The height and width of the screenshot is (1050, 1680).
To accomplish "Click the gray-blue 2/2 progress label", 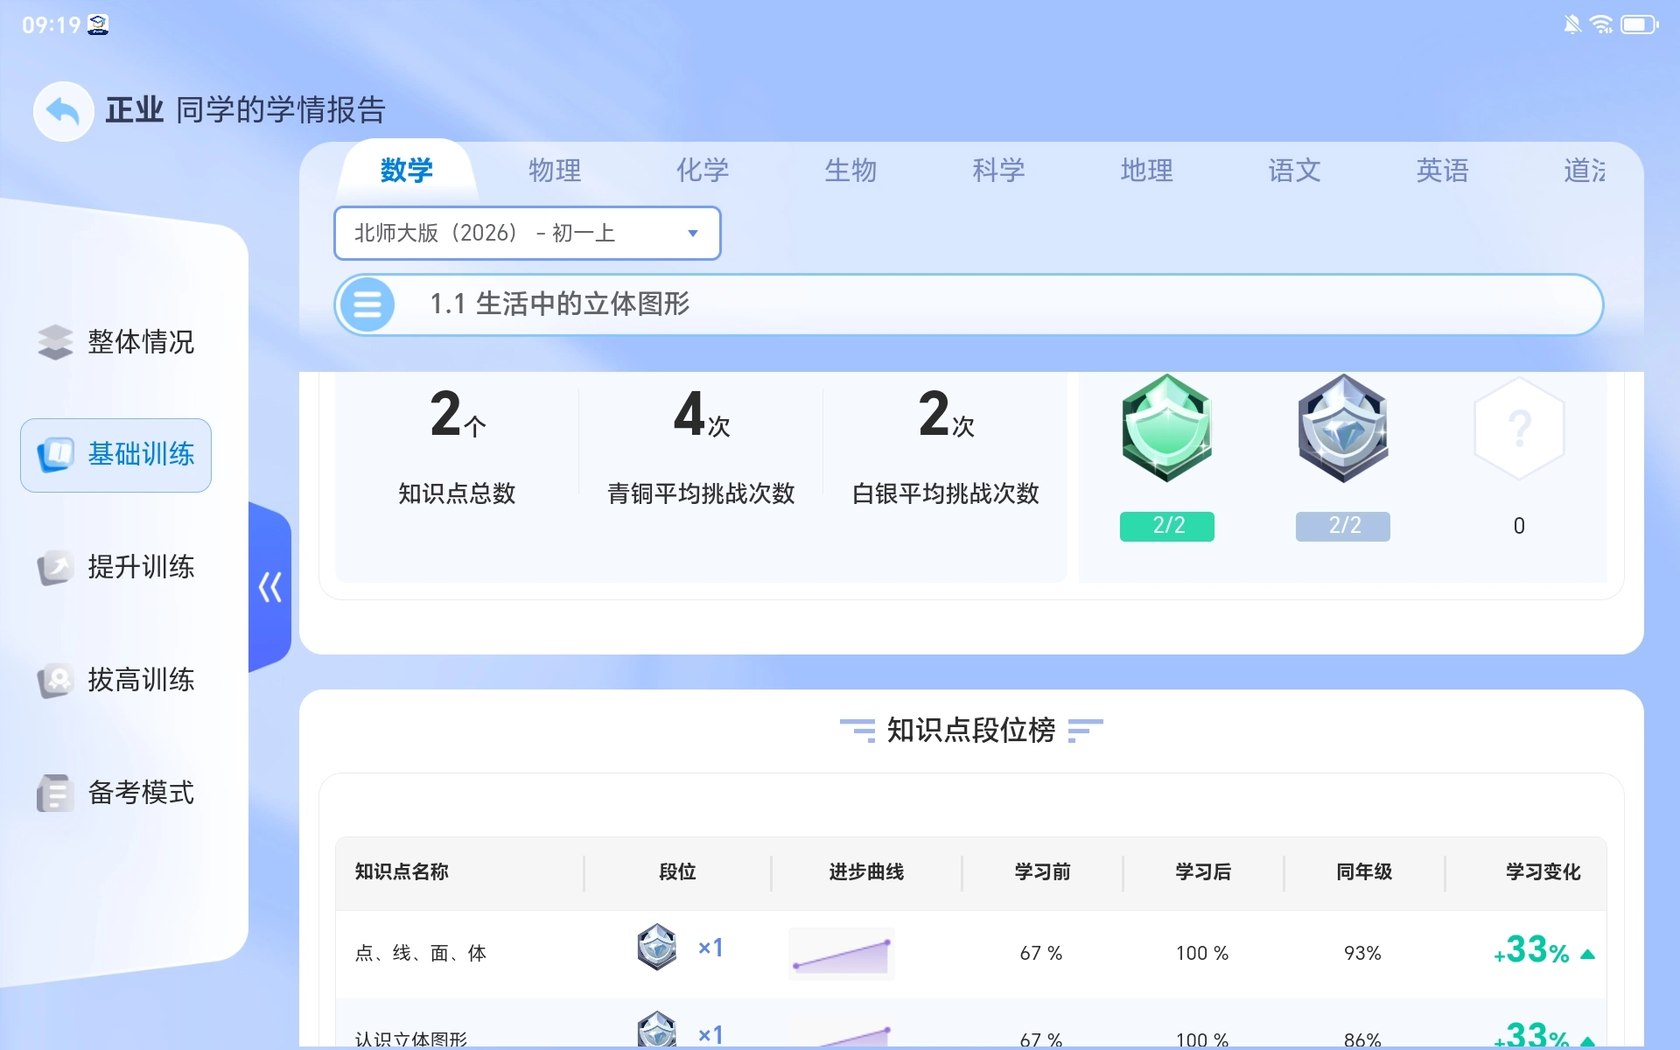I will pos(1343,526).
